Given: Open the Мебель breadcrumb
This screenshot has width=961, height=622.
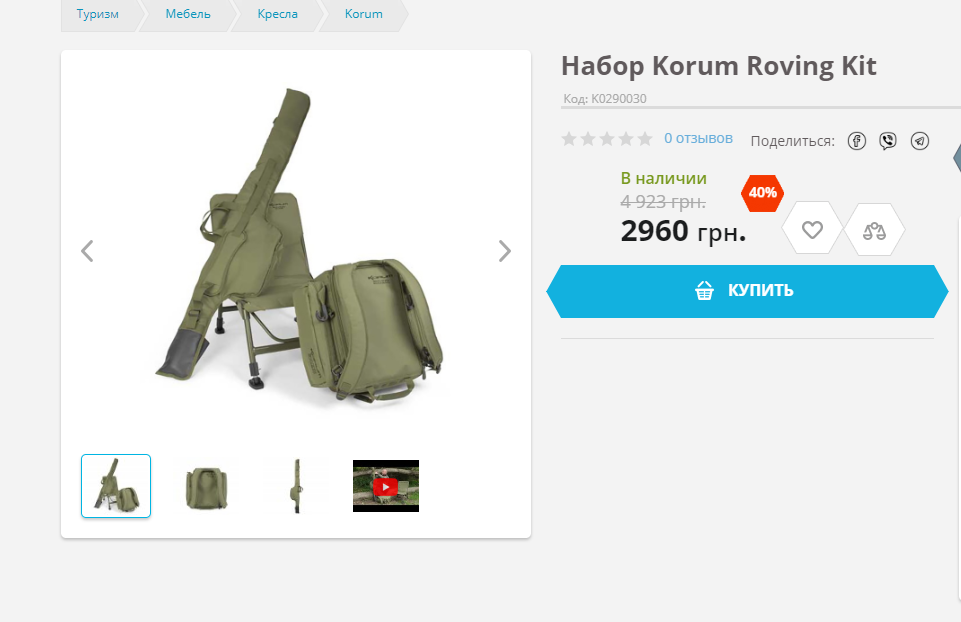Looking at the screenshot, I should click(x=188, y=13).
